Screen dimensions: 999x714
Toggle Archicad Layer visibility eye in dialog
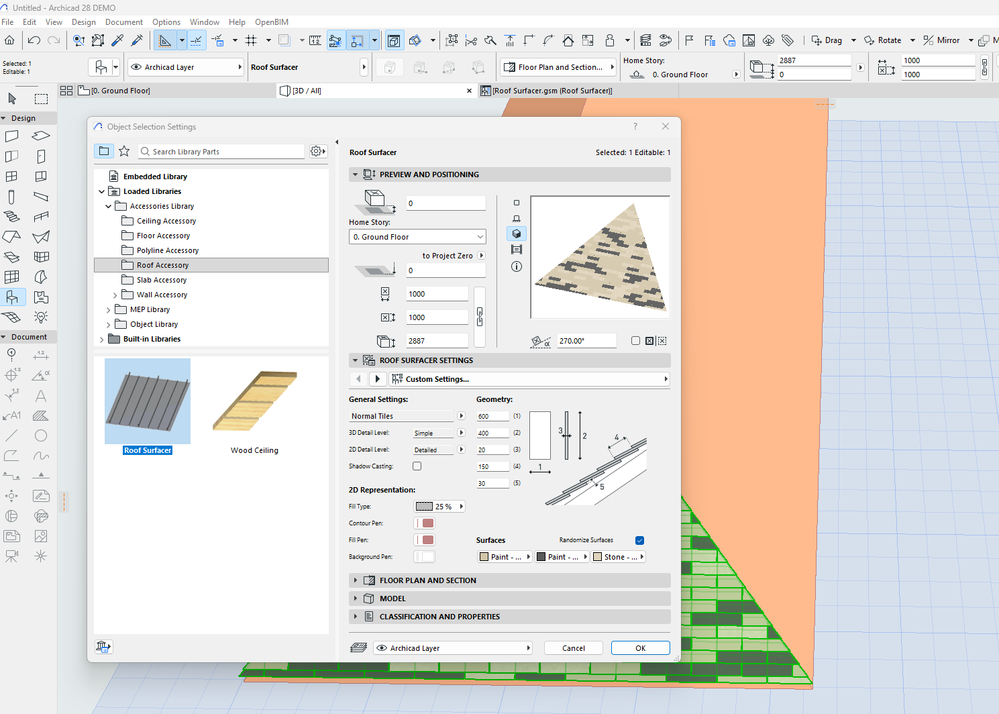pyautogui.click(x=382, y=648)
